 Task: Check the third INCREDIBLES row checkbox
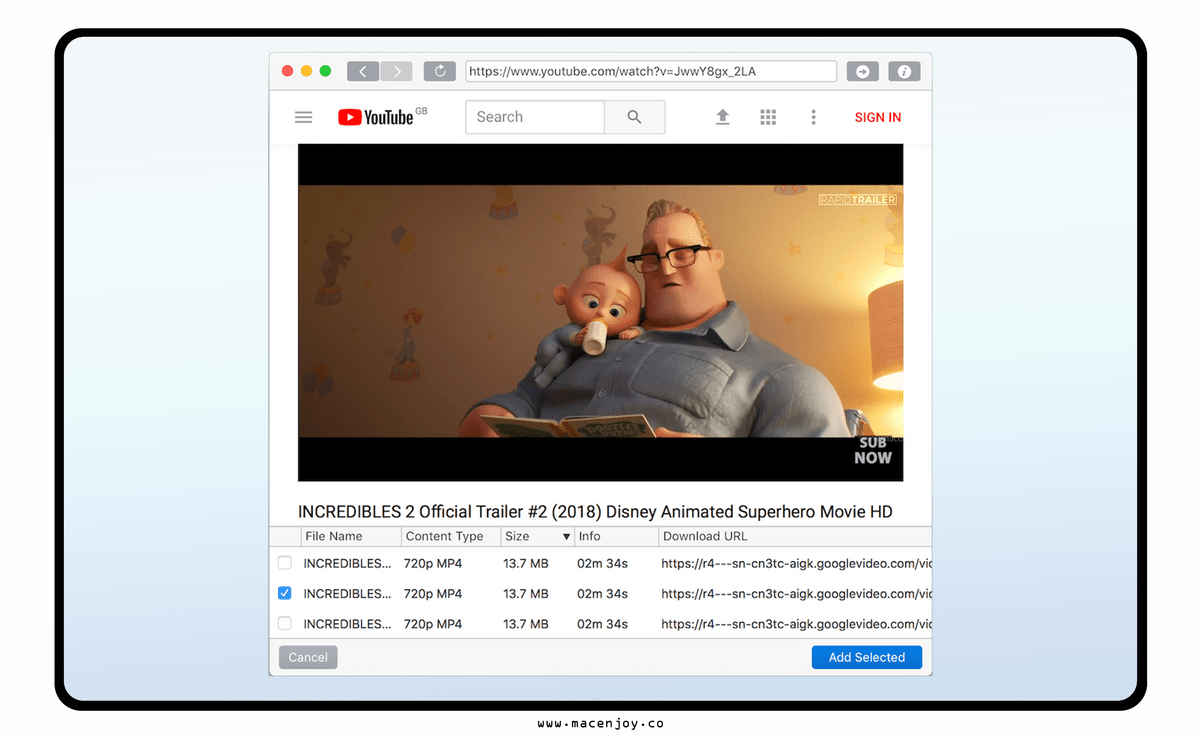point(285,623)
